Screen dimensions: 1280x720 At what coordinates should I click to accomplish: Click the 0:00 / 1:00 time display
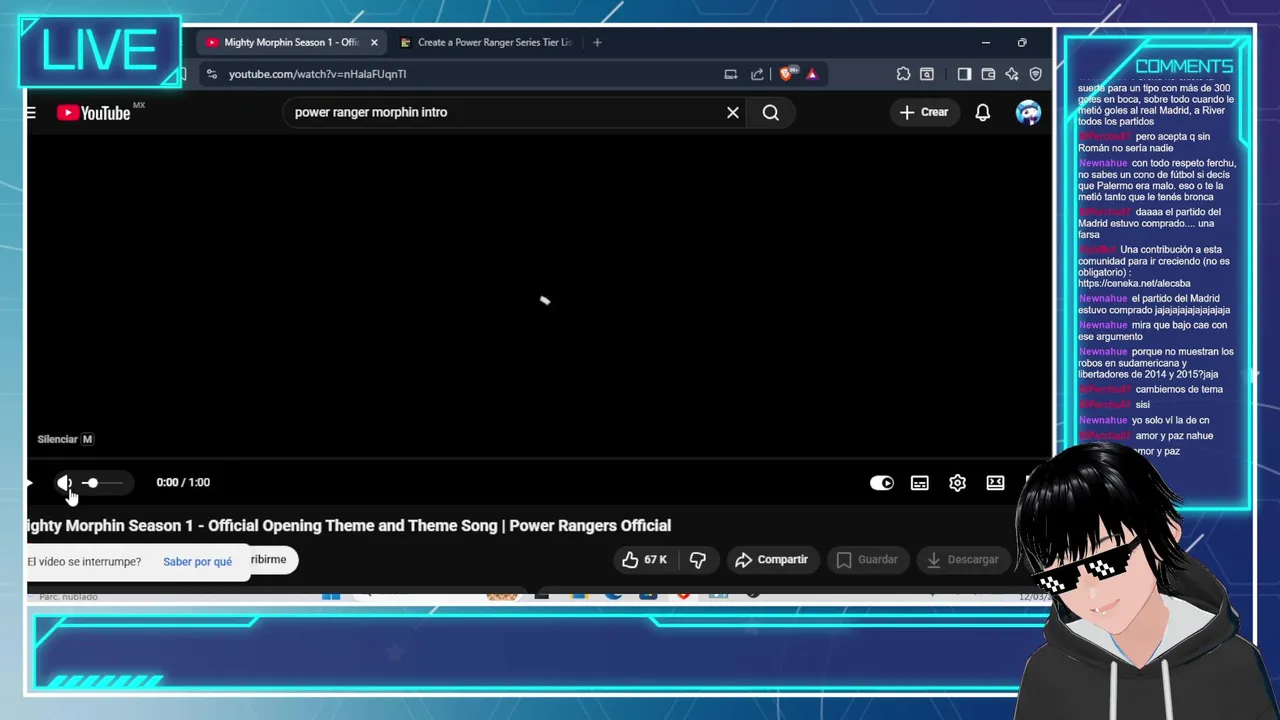[183, 482]
